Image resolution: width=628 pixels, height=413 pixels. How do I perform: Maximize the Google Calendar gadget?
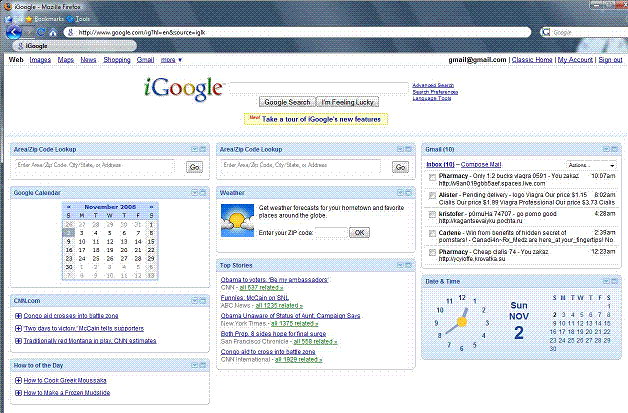click(203, 193)
